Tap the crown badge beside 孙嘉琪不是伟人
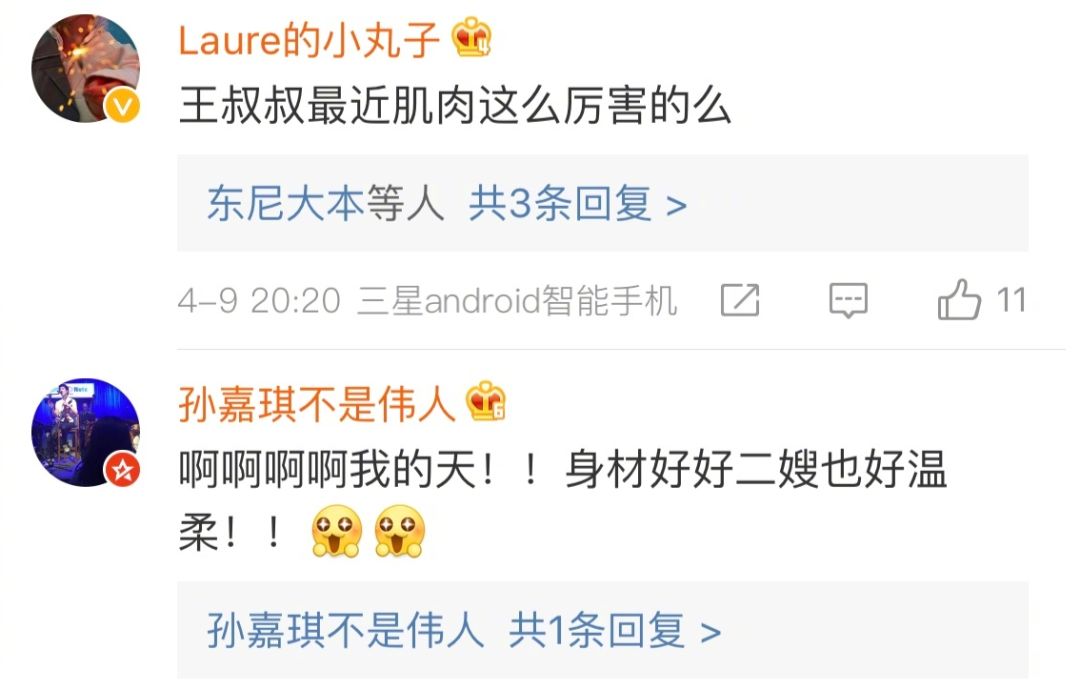The image size is (1080, 690). 486,401
